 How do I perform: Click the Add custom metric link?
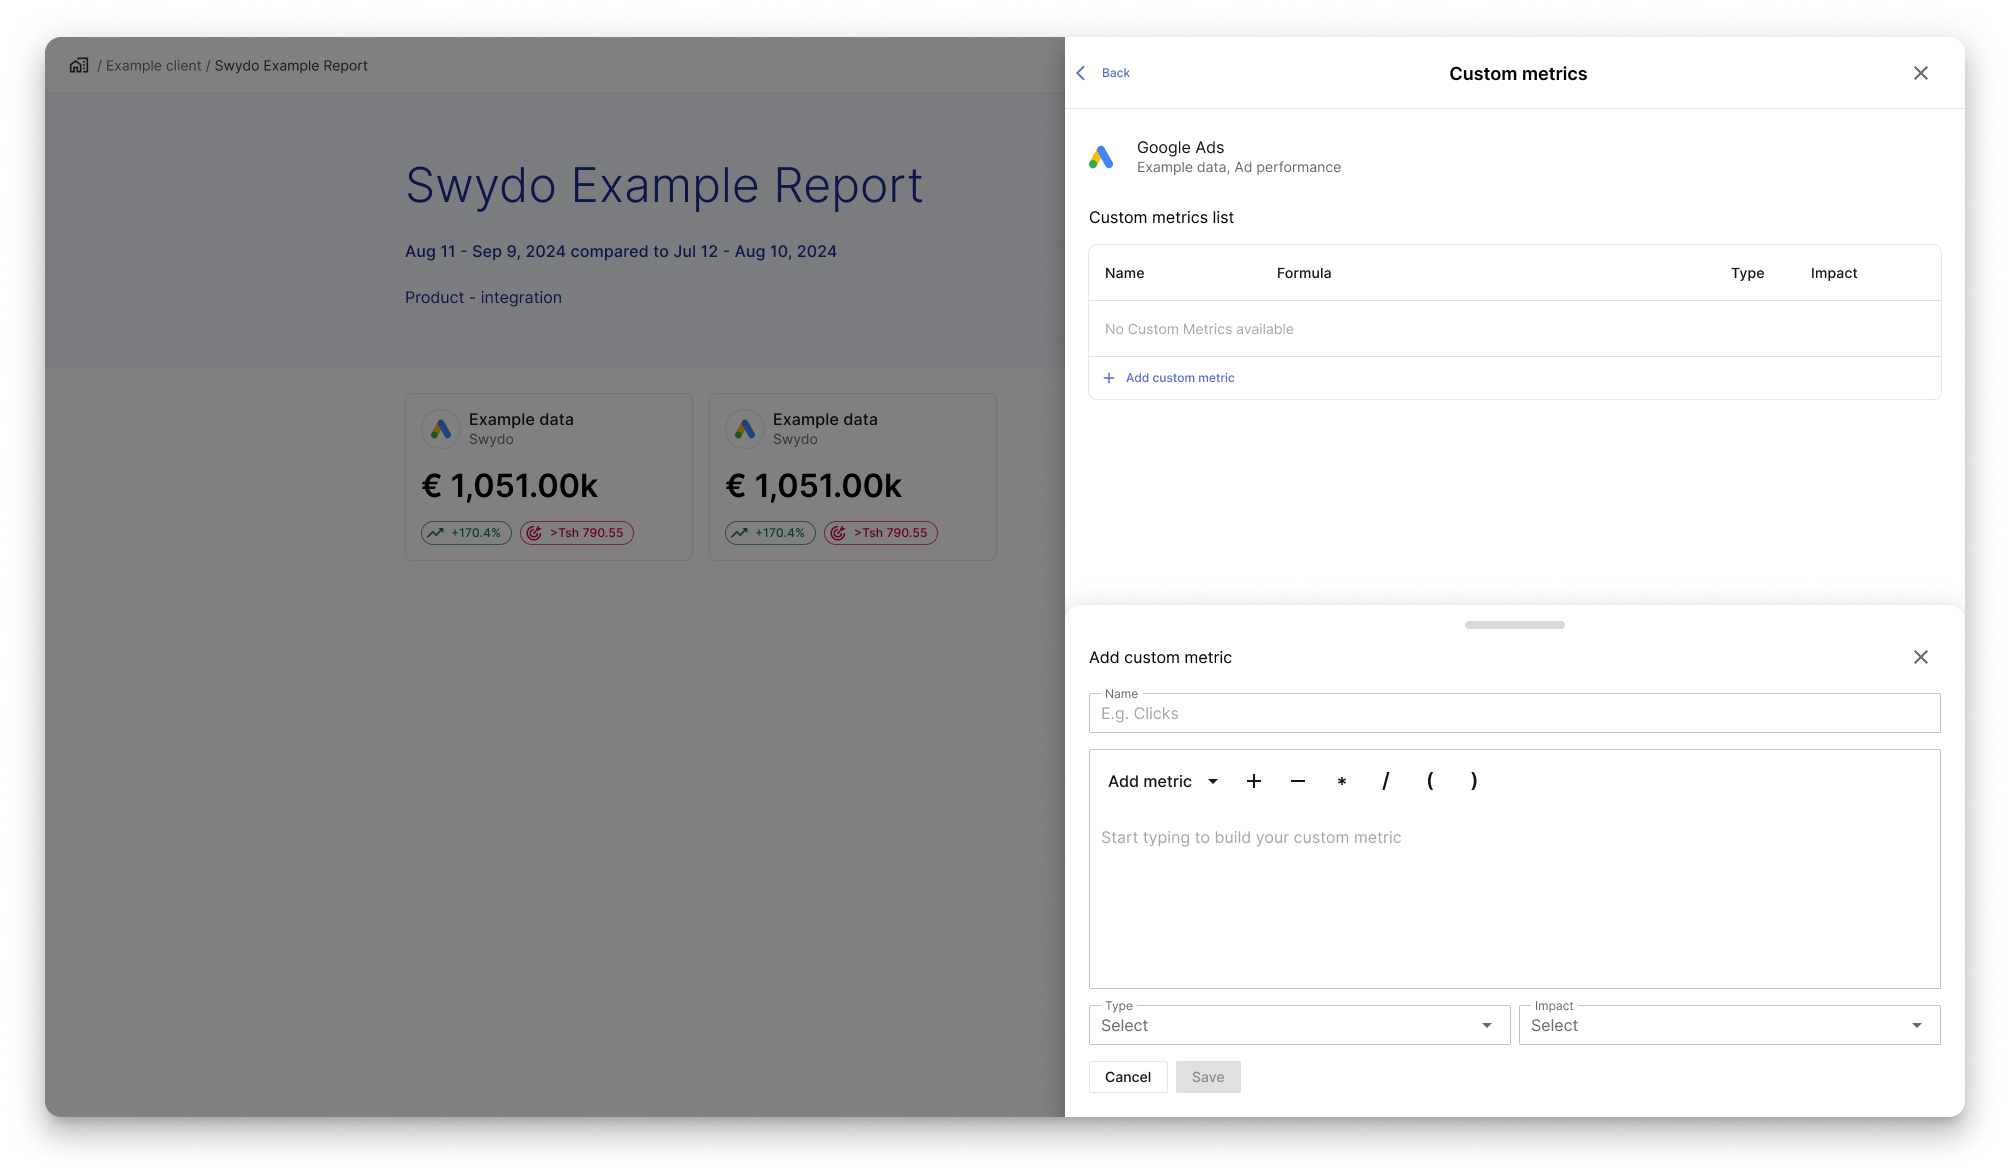coord(1180,378)
